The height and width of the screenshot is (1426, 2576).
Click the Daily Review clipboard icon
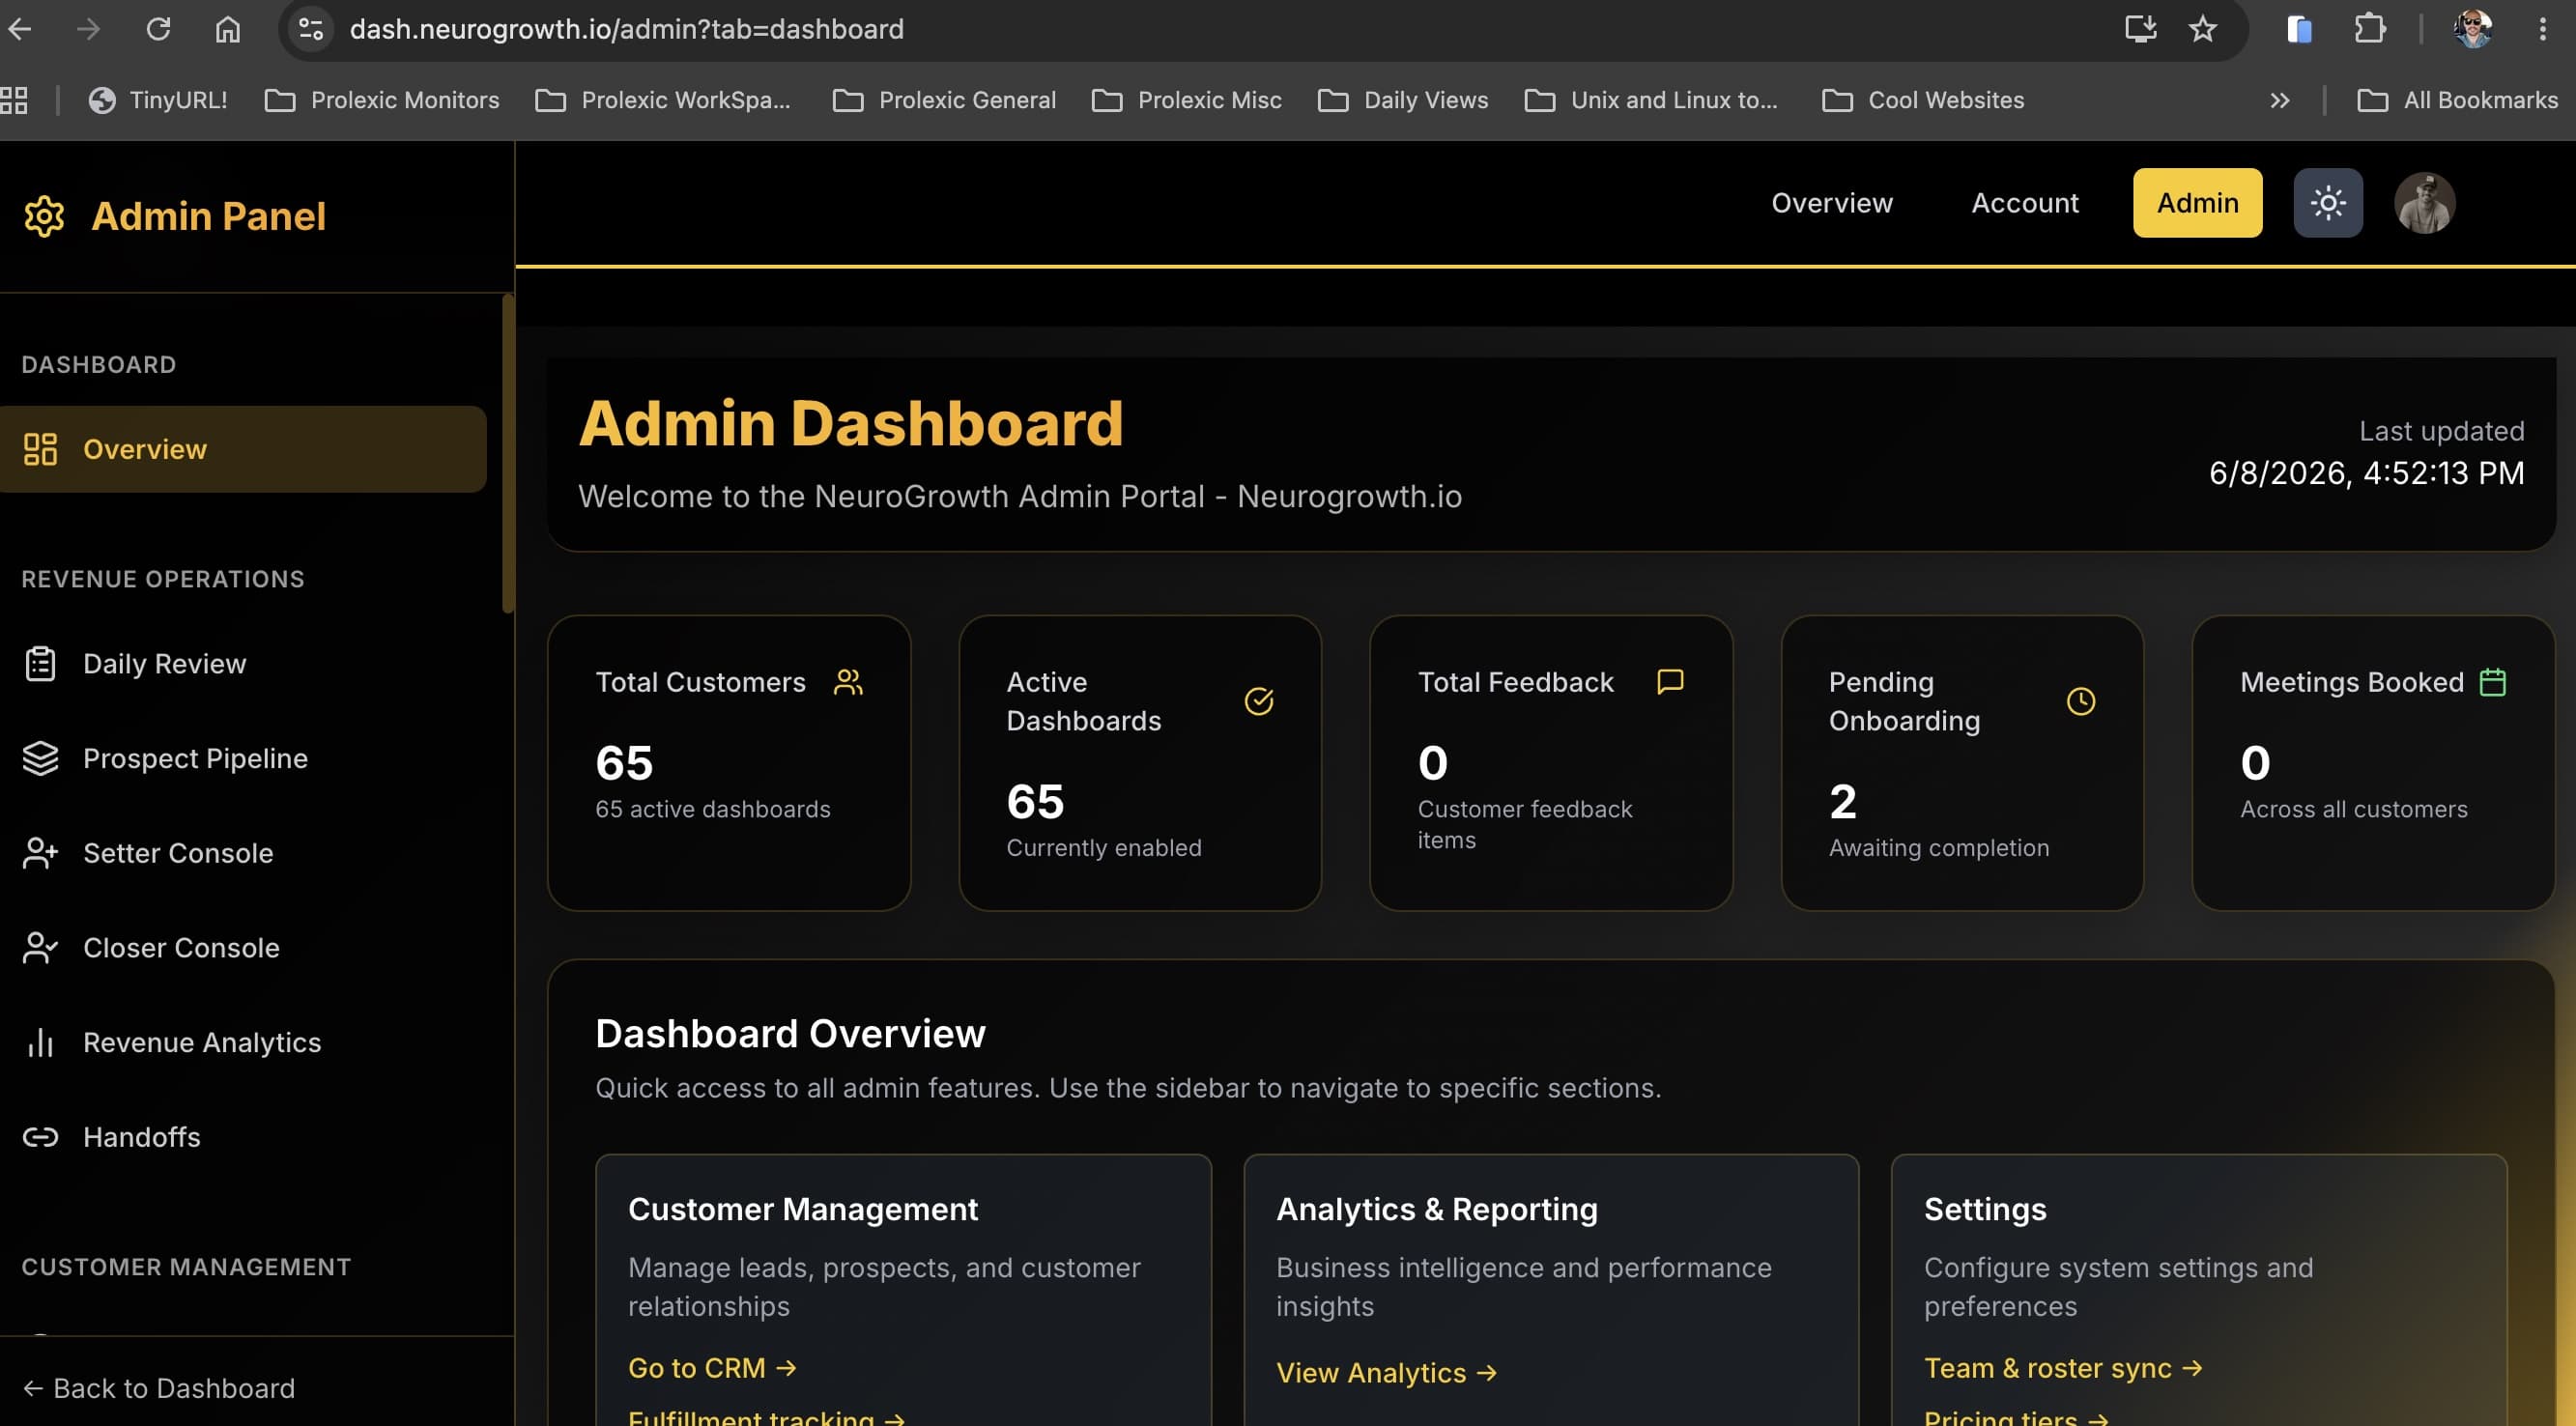[x=40, y=664]
